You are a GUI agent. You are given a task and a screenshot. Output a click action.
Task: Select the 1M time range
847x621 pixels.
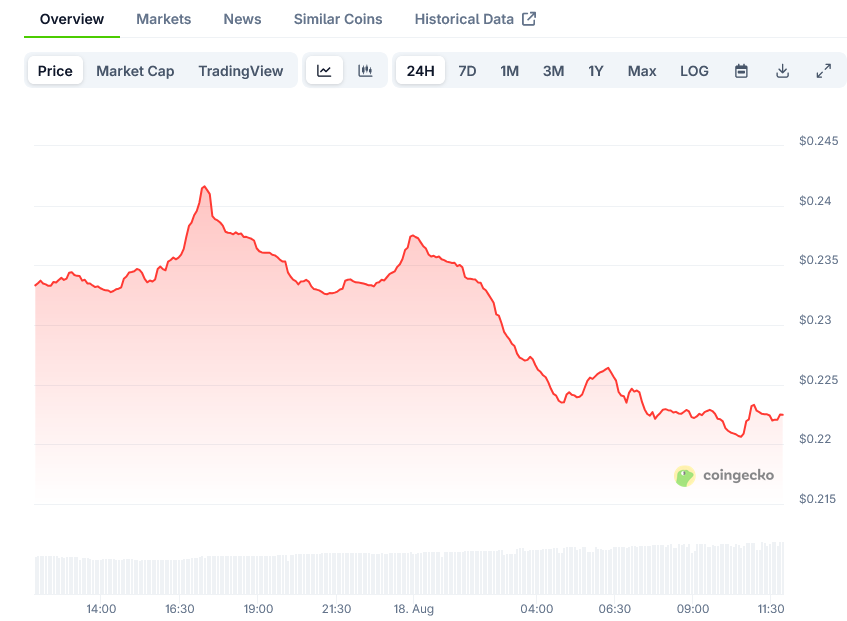(x=509, y=71)
